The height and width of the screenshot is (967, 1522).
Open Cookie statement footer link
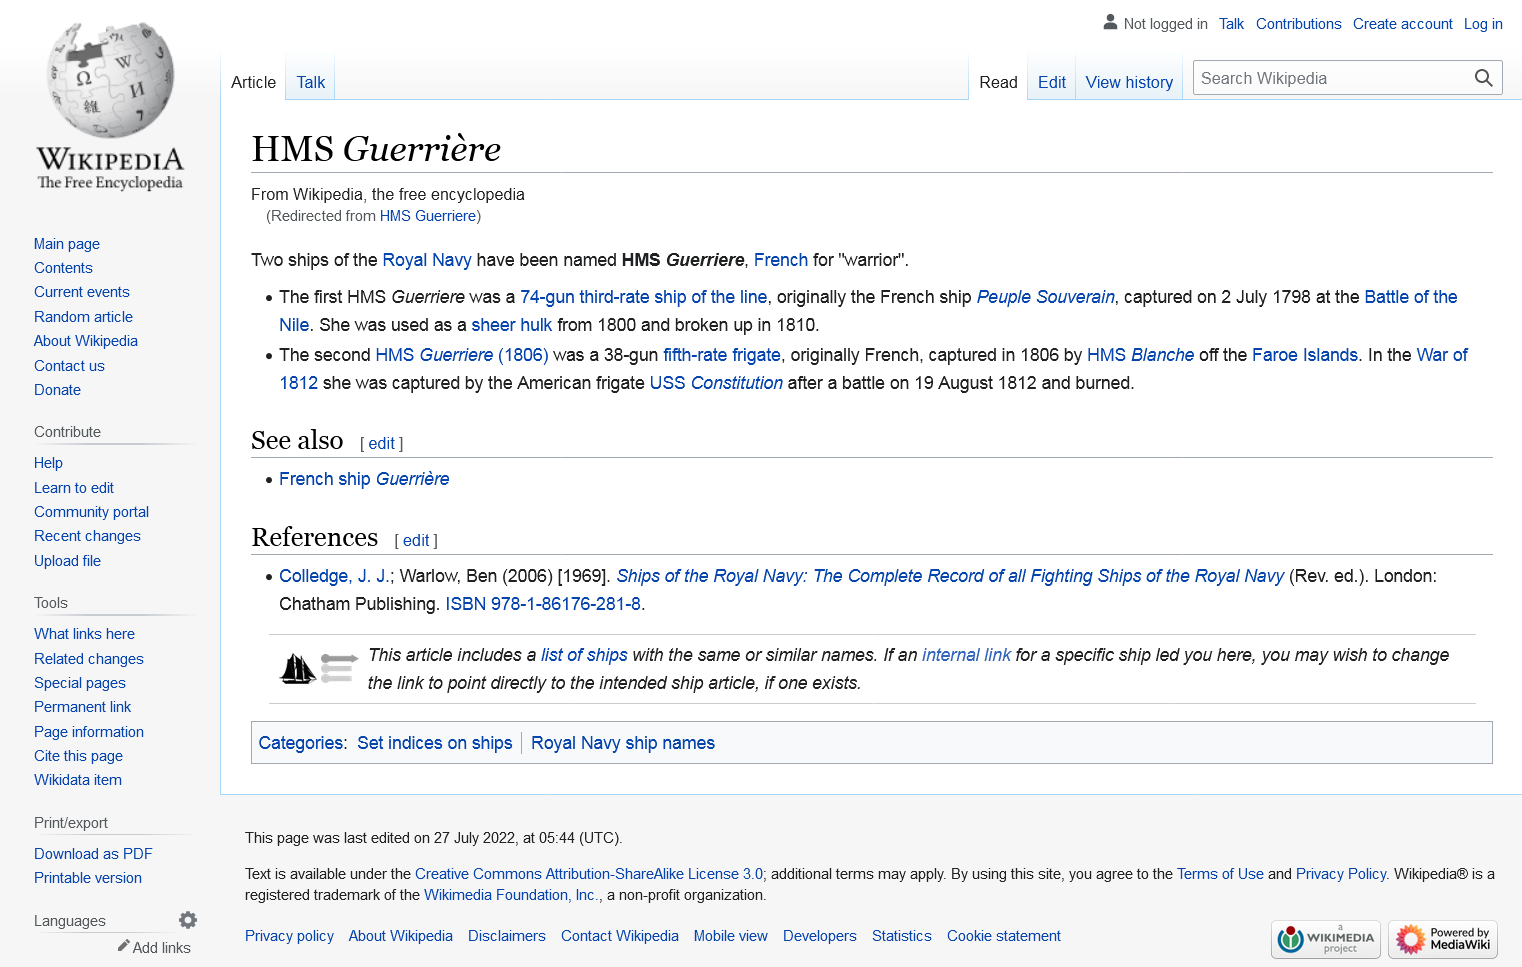pos(1004,936)
